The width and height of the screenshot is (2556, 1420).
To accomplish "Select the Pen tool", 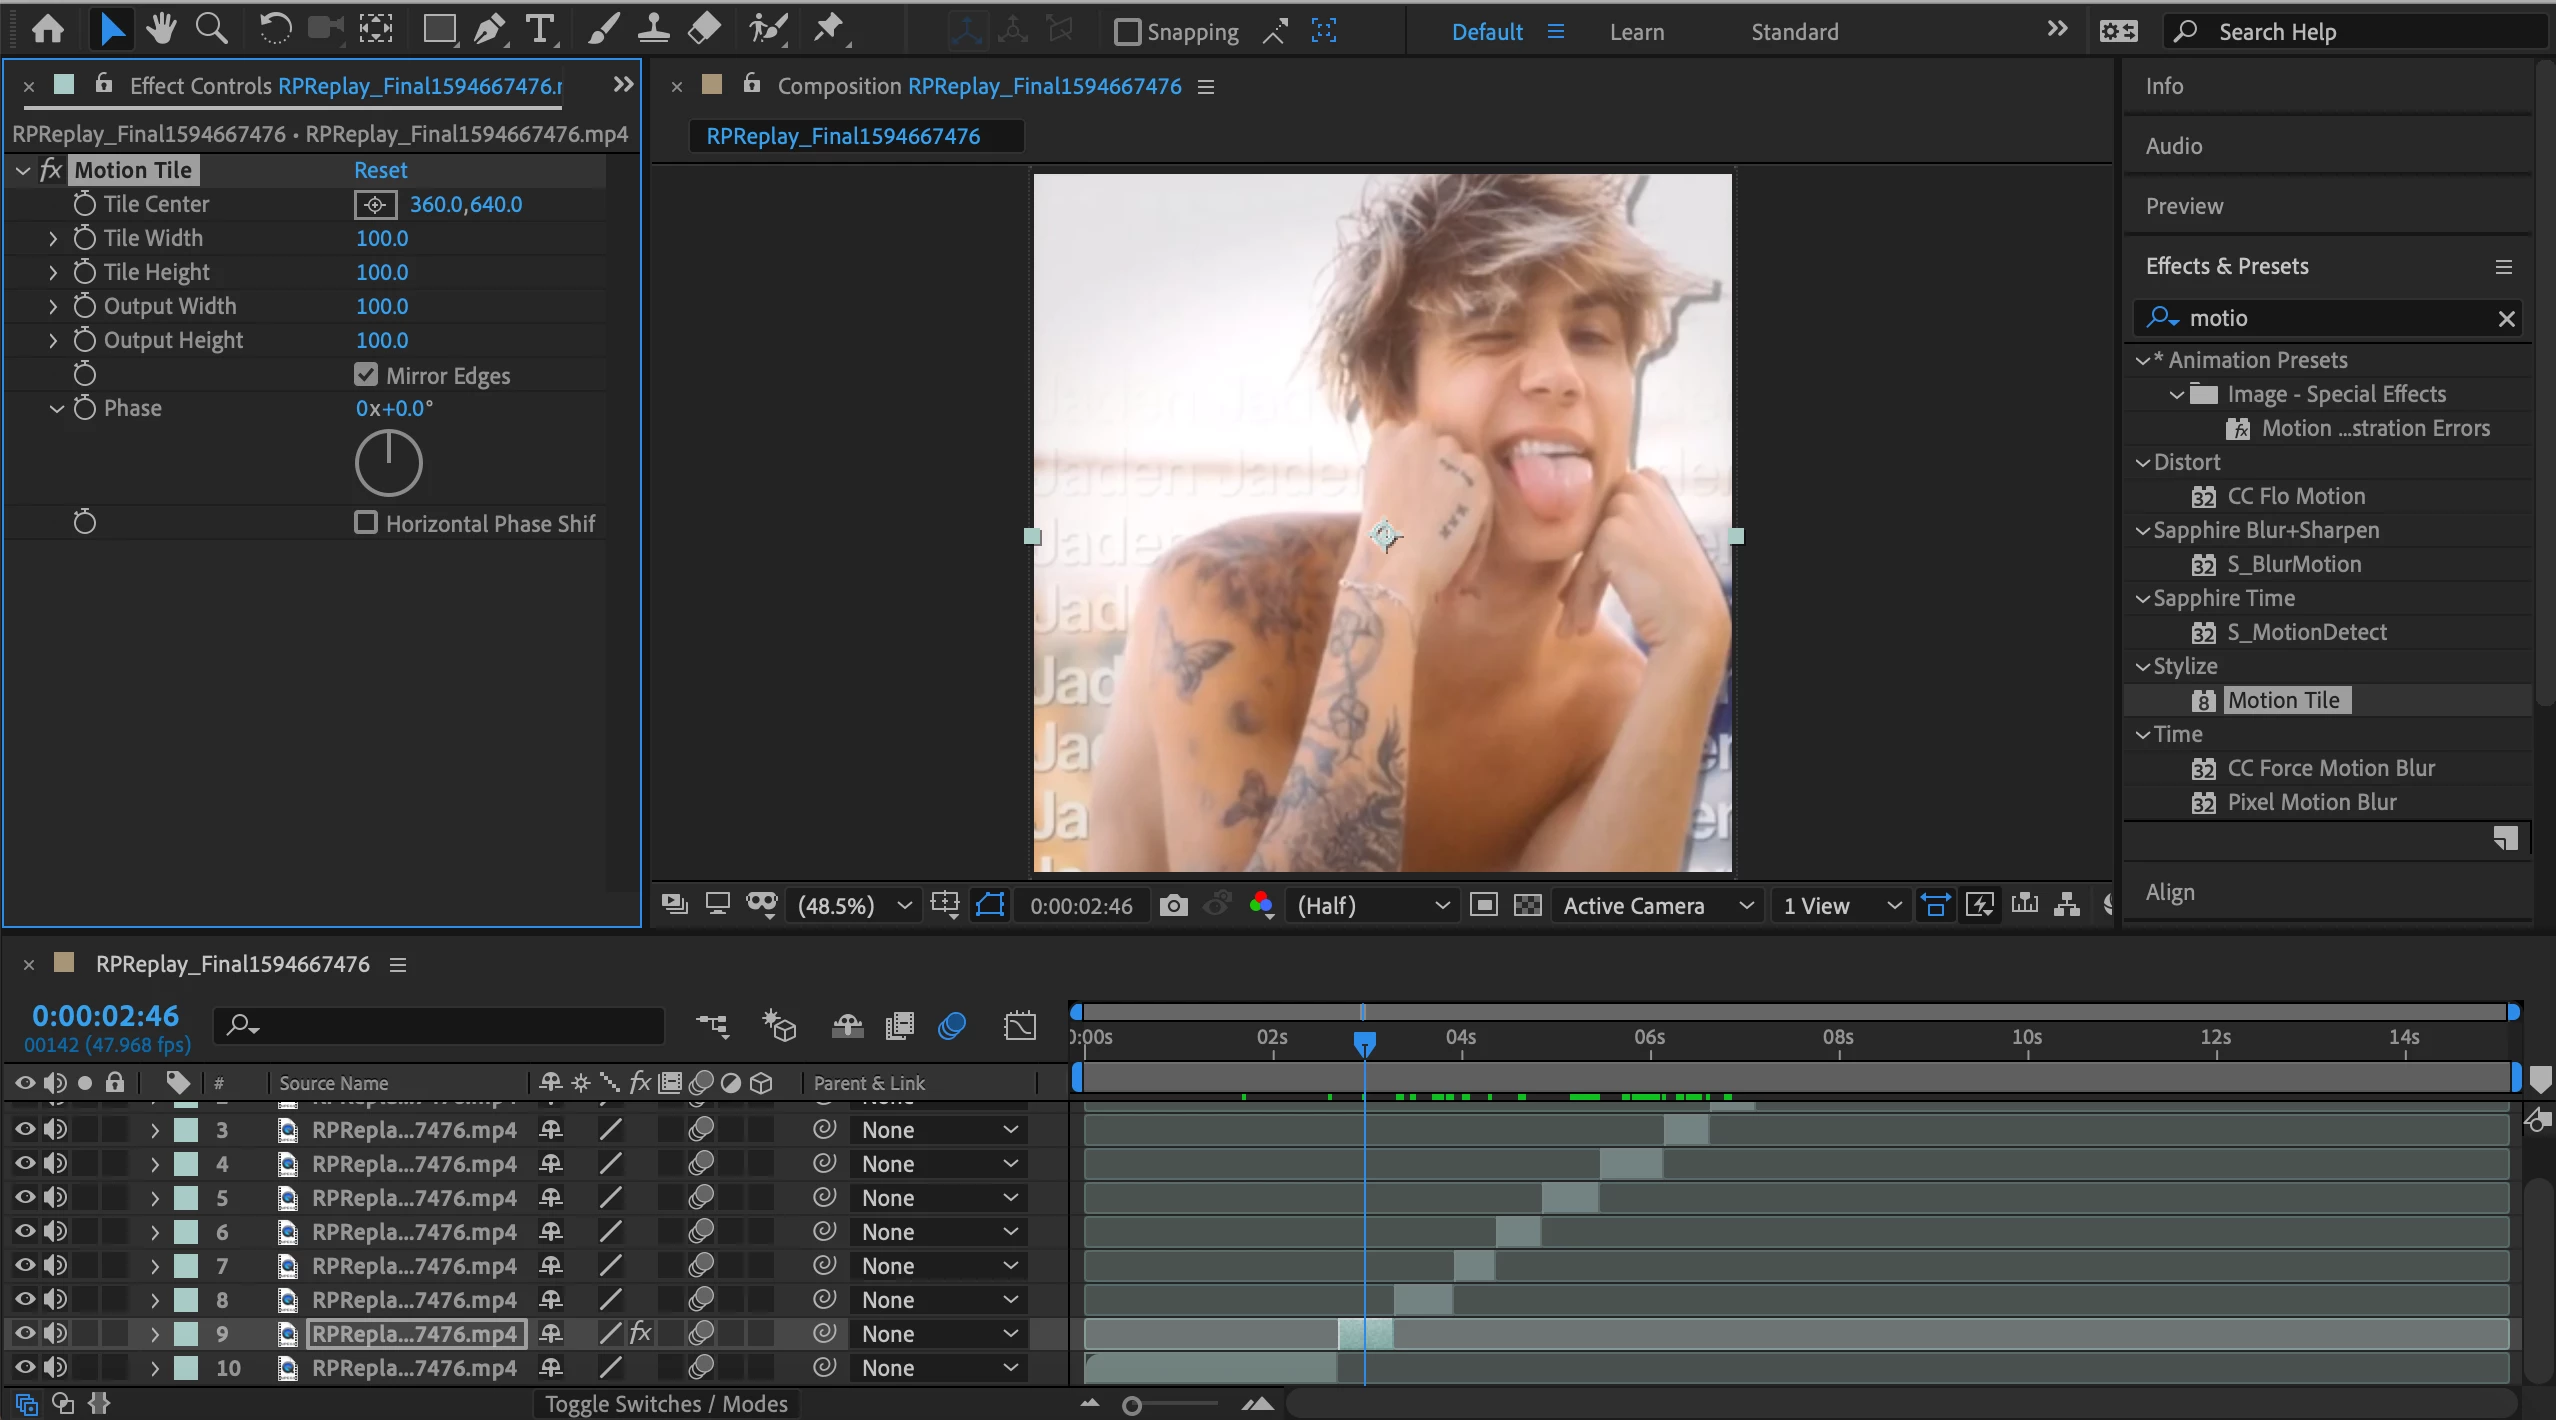I will [x=488, y=29].
